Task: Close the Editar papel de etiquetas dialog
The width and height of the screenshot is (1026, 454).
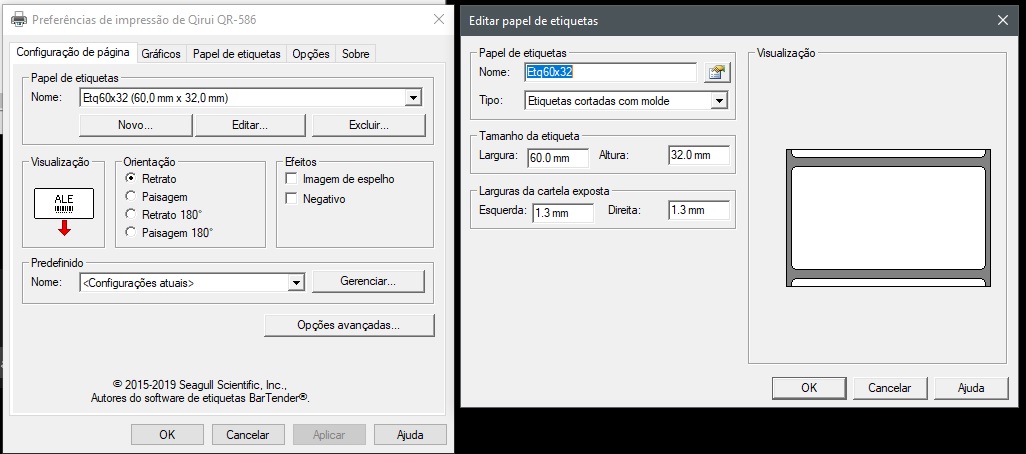Action: 1002,20
